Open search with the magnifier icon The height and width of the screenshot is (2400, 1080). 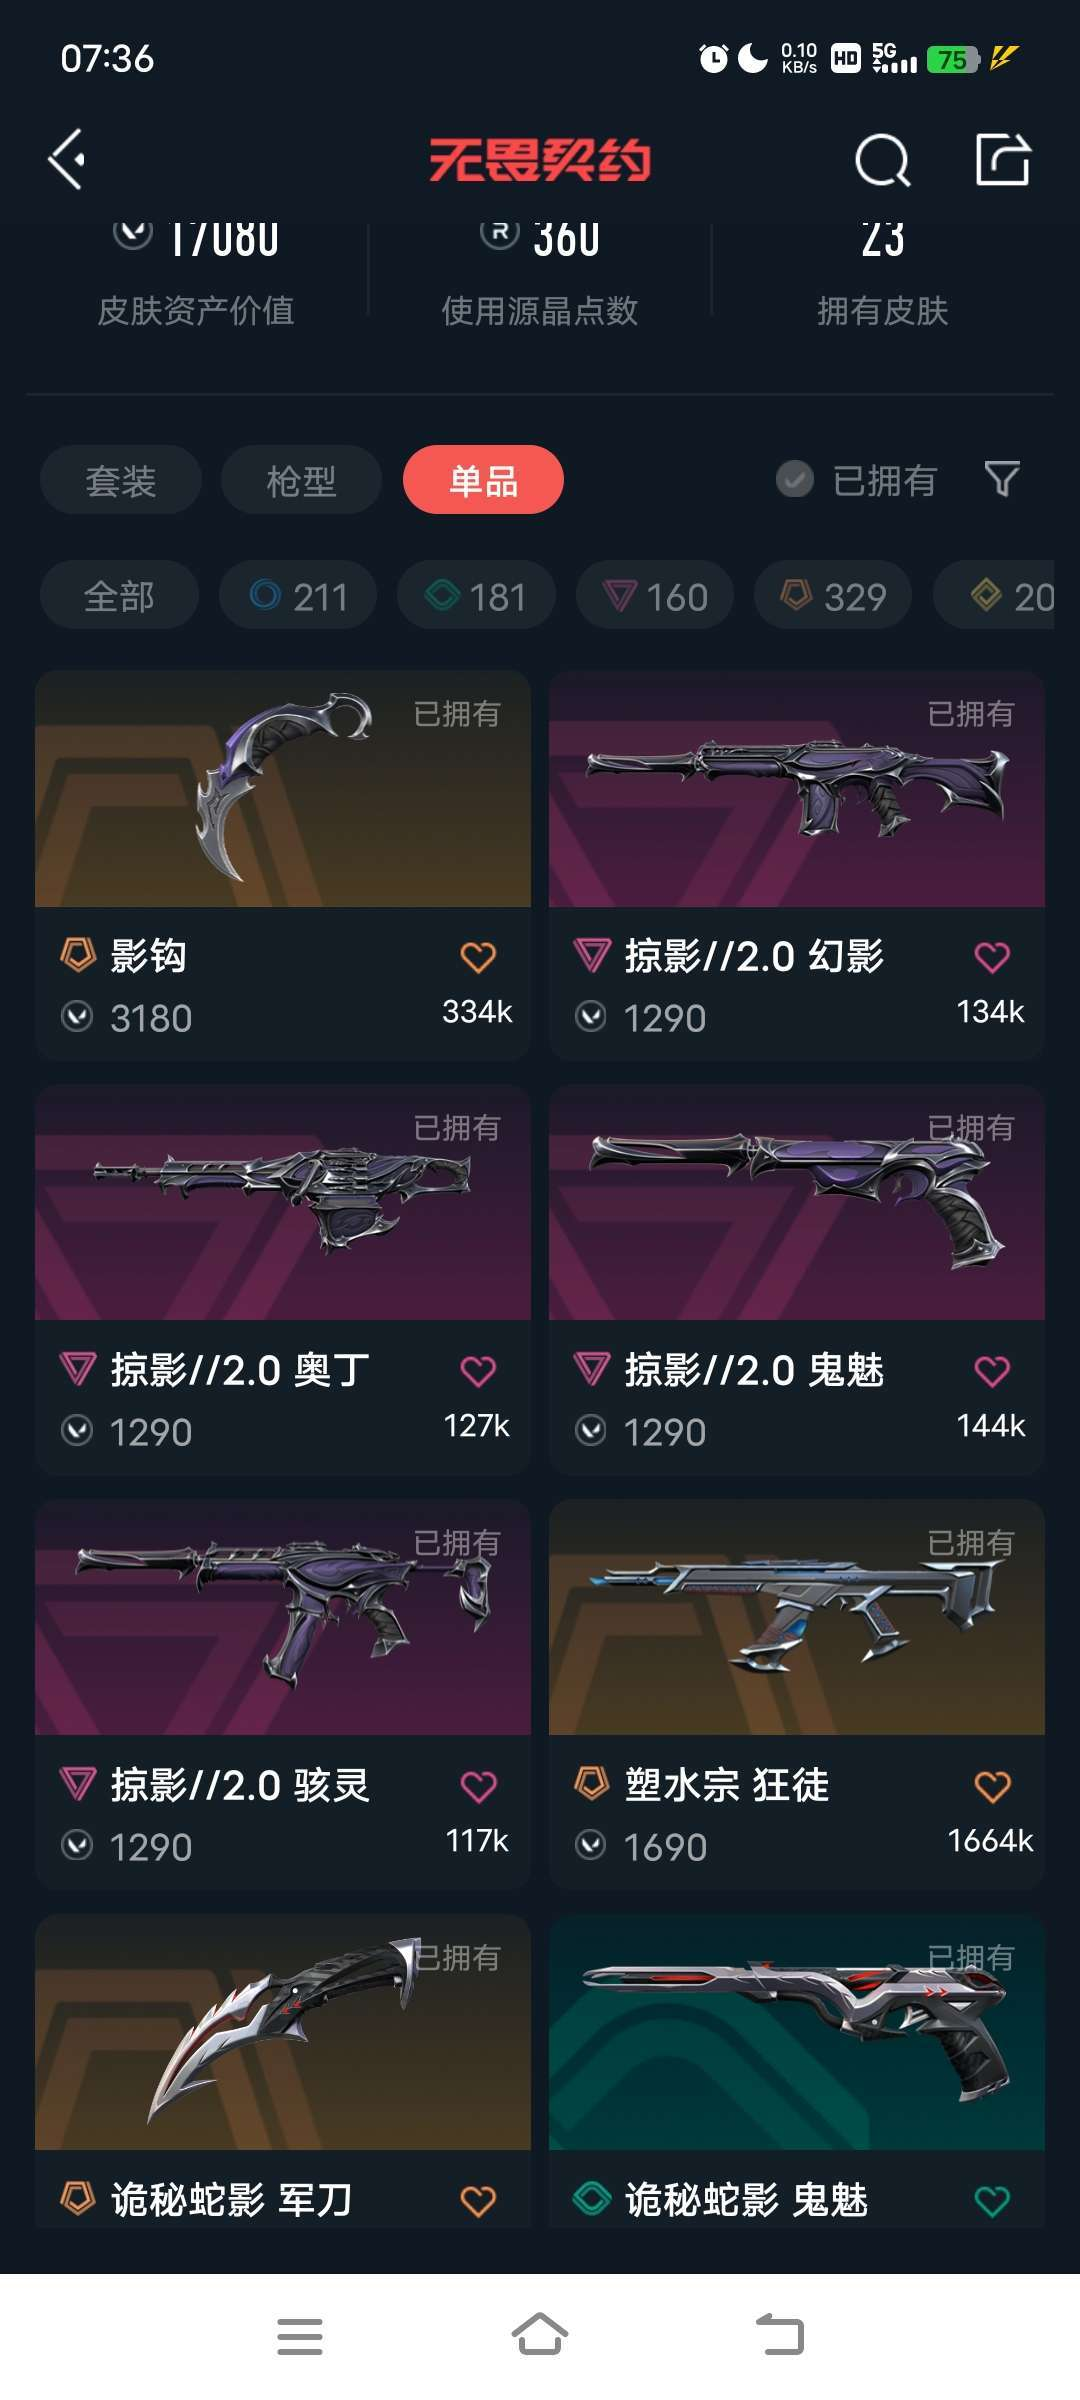click(x=882, y=160)
